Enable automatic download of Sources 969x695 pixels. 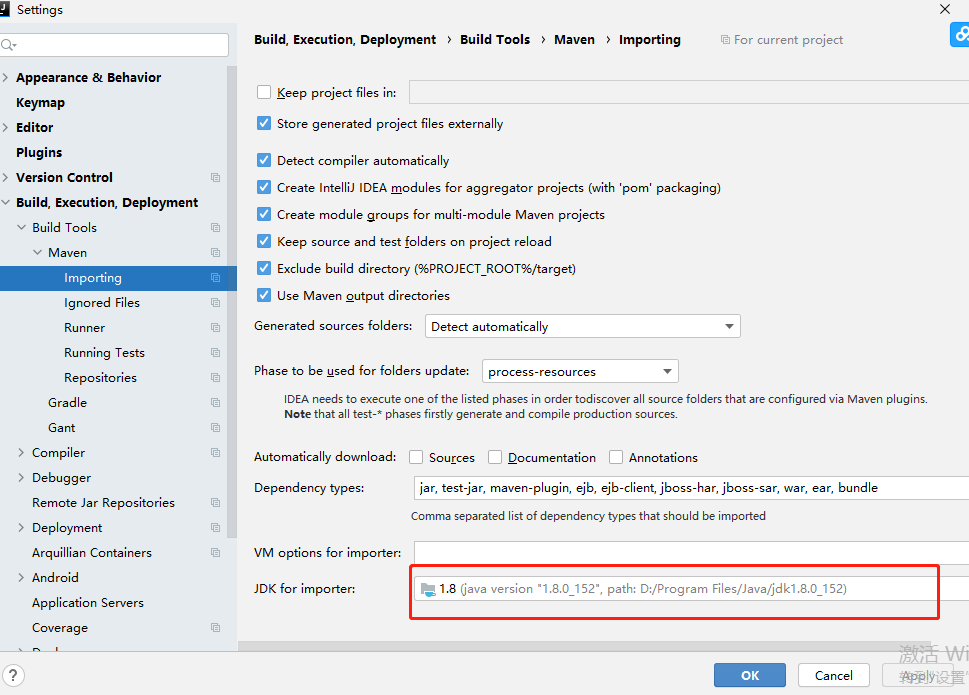click(416, 457)
